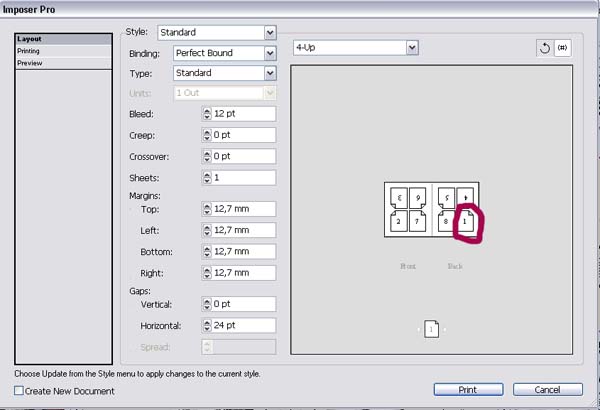The width and height of the screenshot is (600, 410).
Task: Click the Top margin 12,7 mm field
Action: pyautogui.click(x=244, y=209)
